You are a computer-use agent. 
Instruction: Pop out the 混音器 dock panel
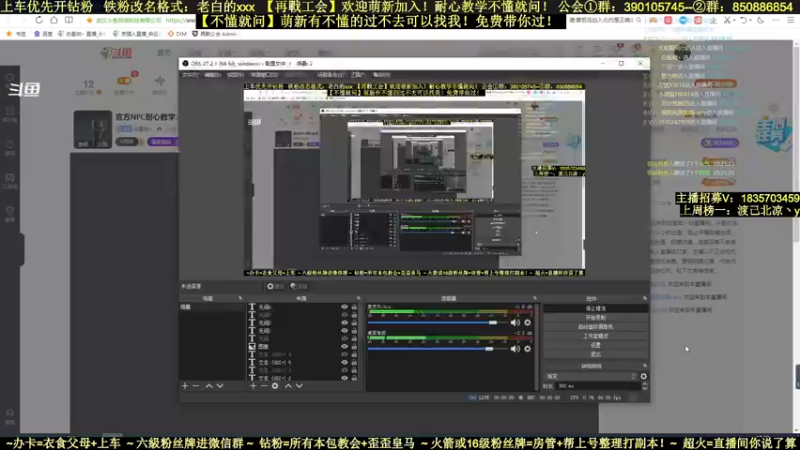click(x=535, y=298)
